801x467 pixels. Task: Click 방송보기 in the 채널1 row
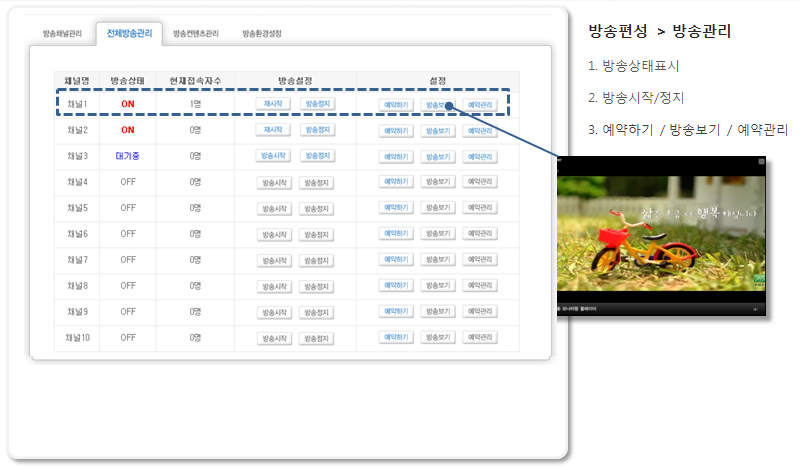[437, 104]
